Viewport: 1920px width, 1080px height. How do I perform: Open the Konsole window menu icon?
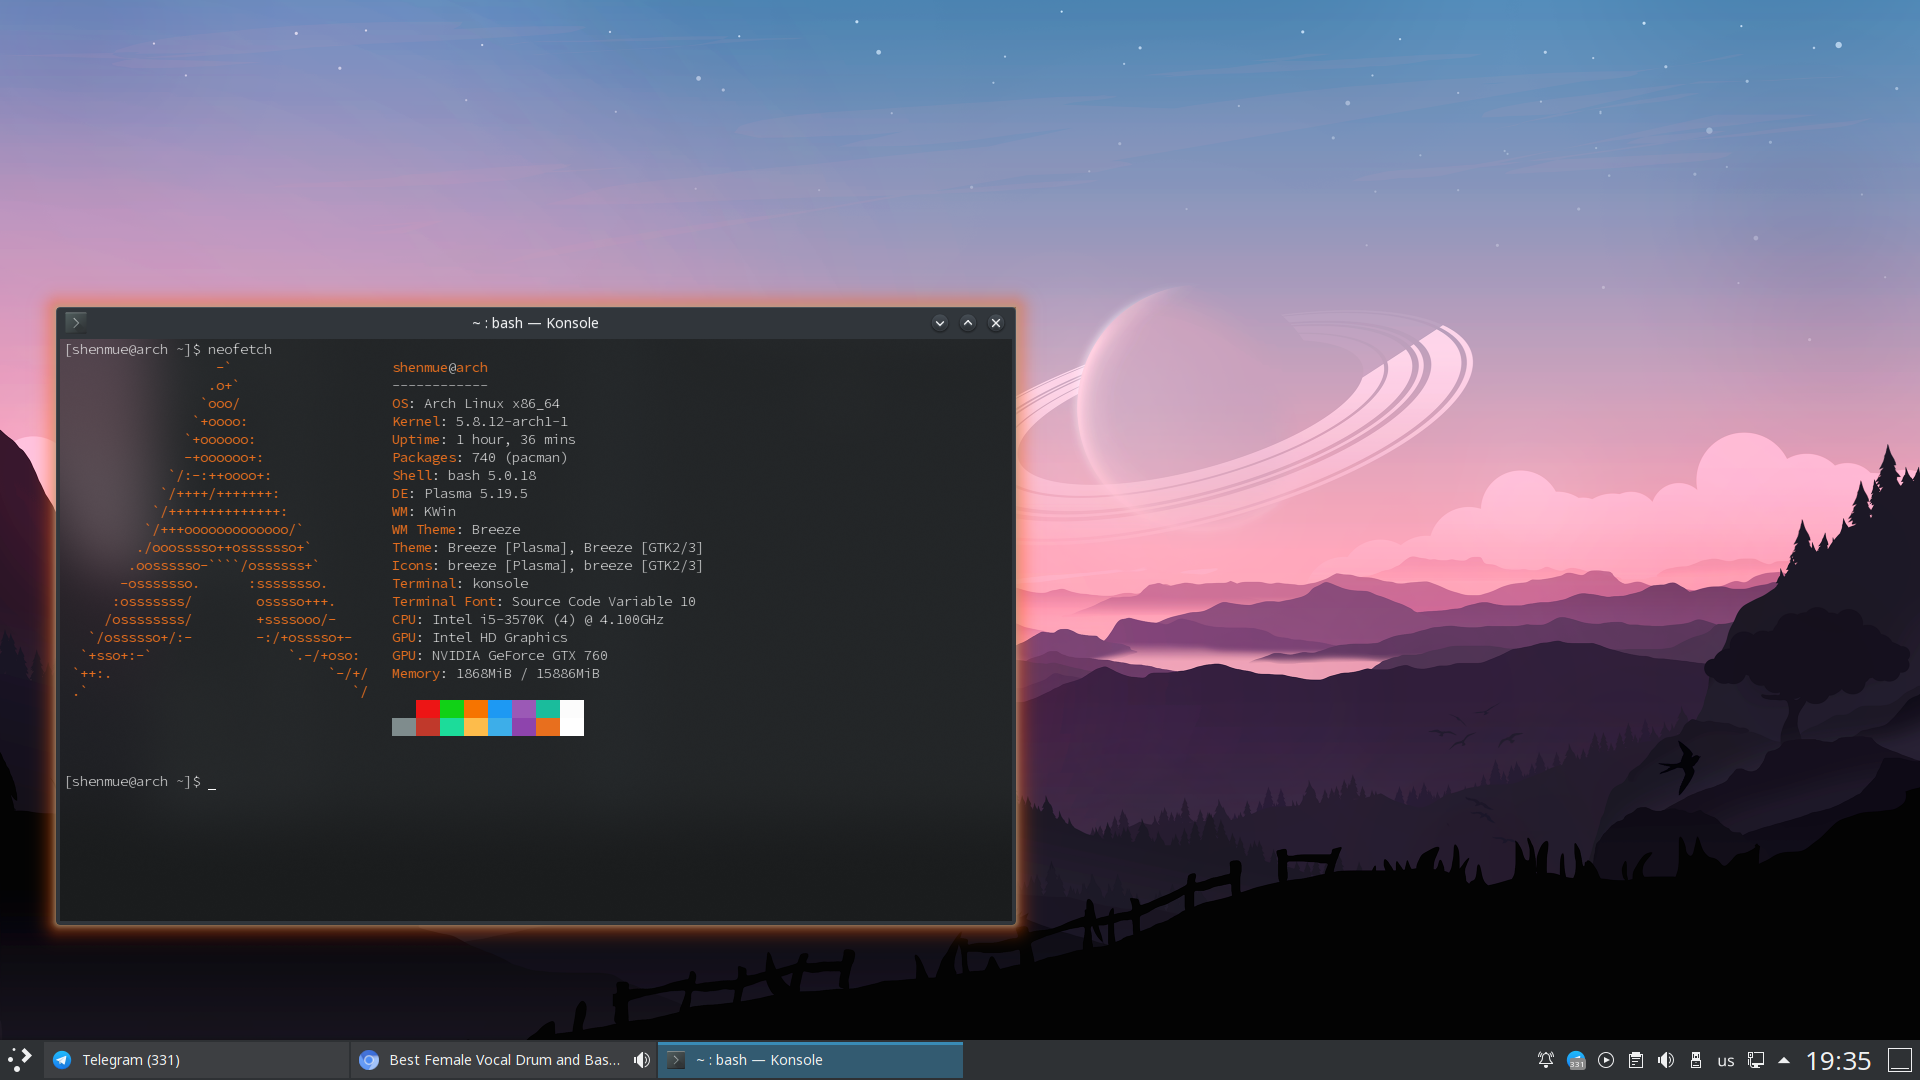(75, 322)
